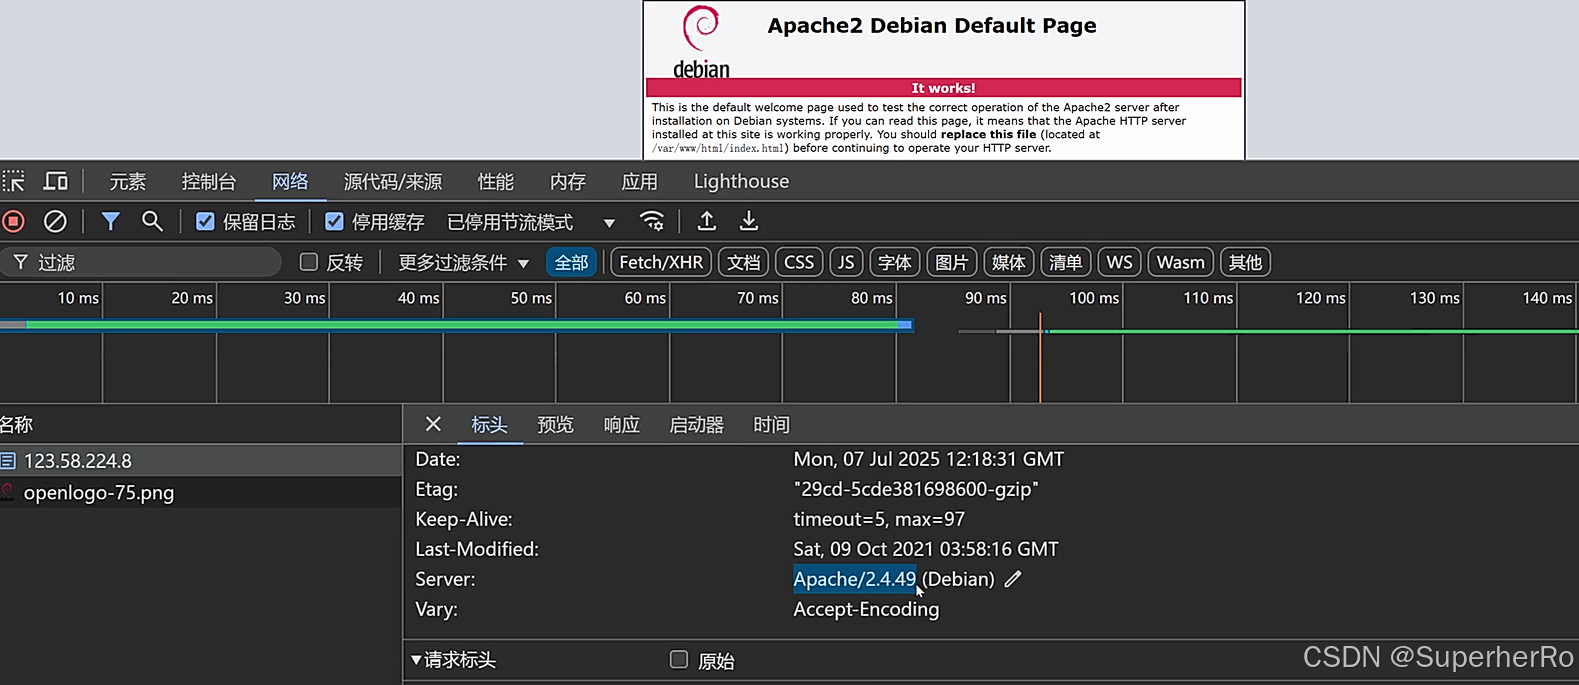1579x685 pixels.
Task: Open the 应用 panel tab
Action: [640, 181]
